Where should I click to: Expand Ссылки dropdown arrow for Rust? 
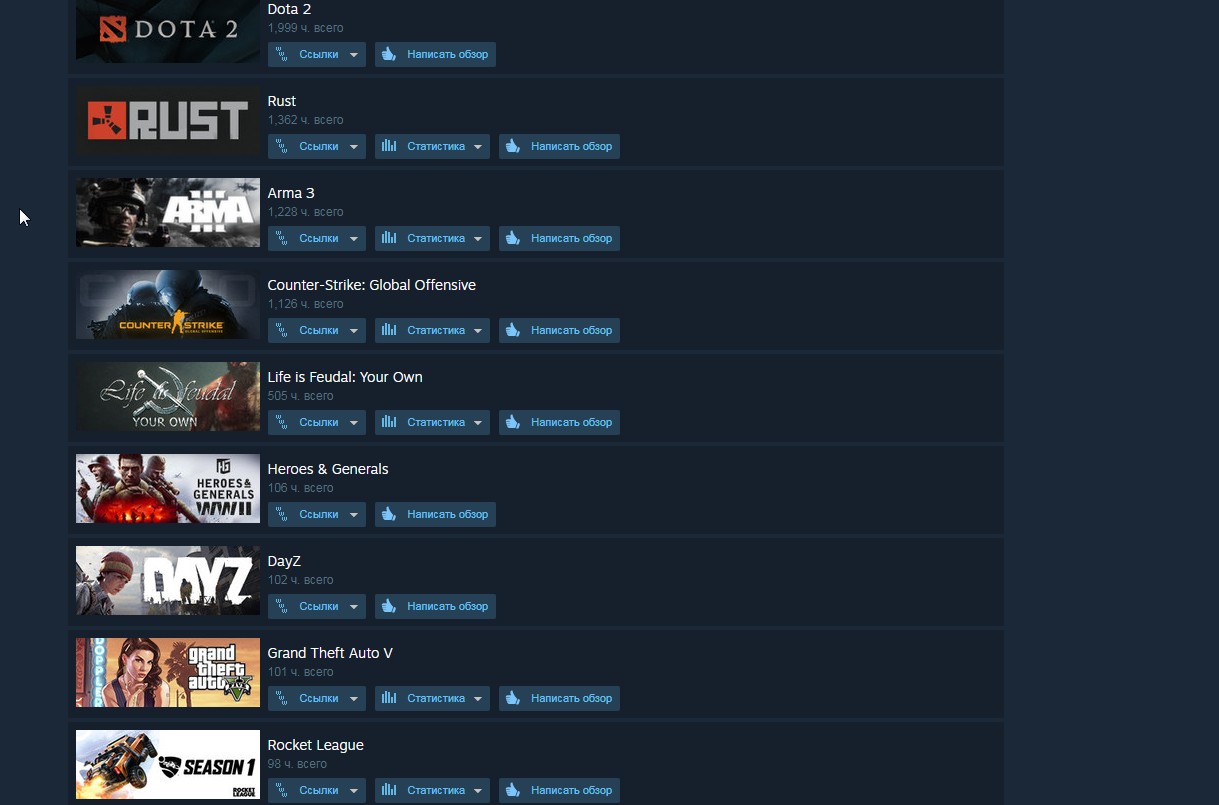click(354, 147)
